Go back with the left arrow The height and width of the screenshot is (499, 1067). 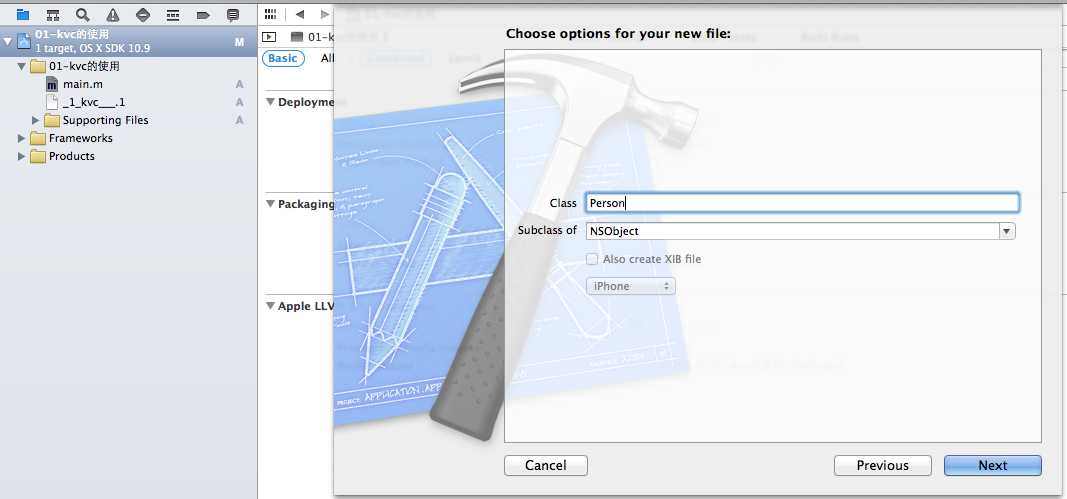299,14
